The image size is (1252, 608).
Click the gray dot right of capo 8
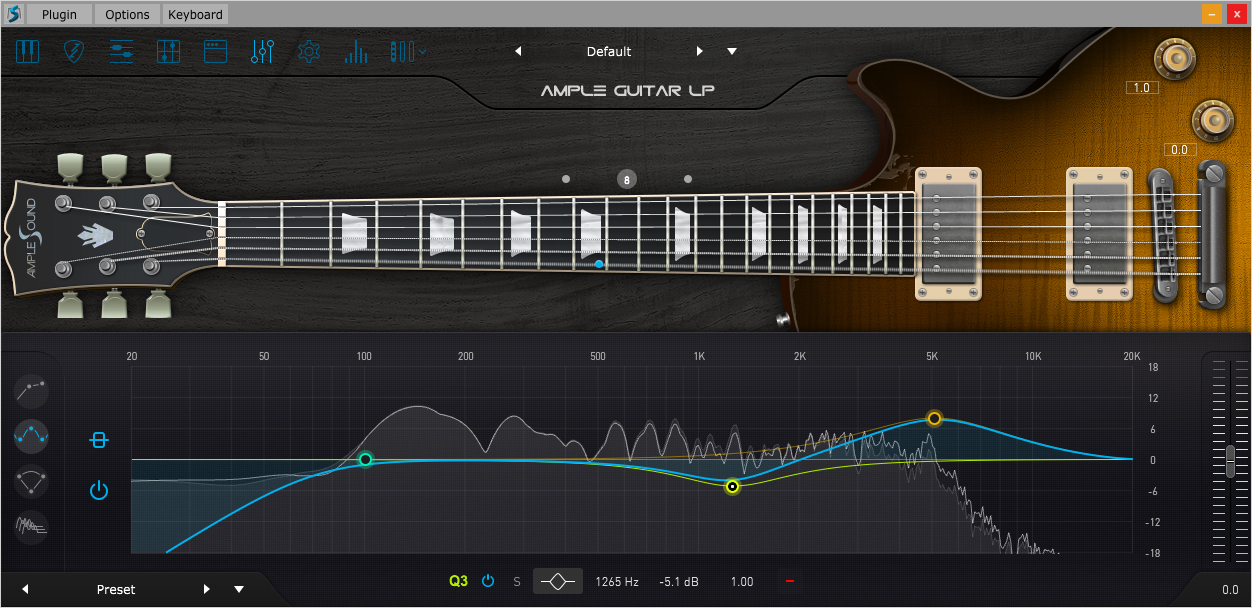point(688,179)
